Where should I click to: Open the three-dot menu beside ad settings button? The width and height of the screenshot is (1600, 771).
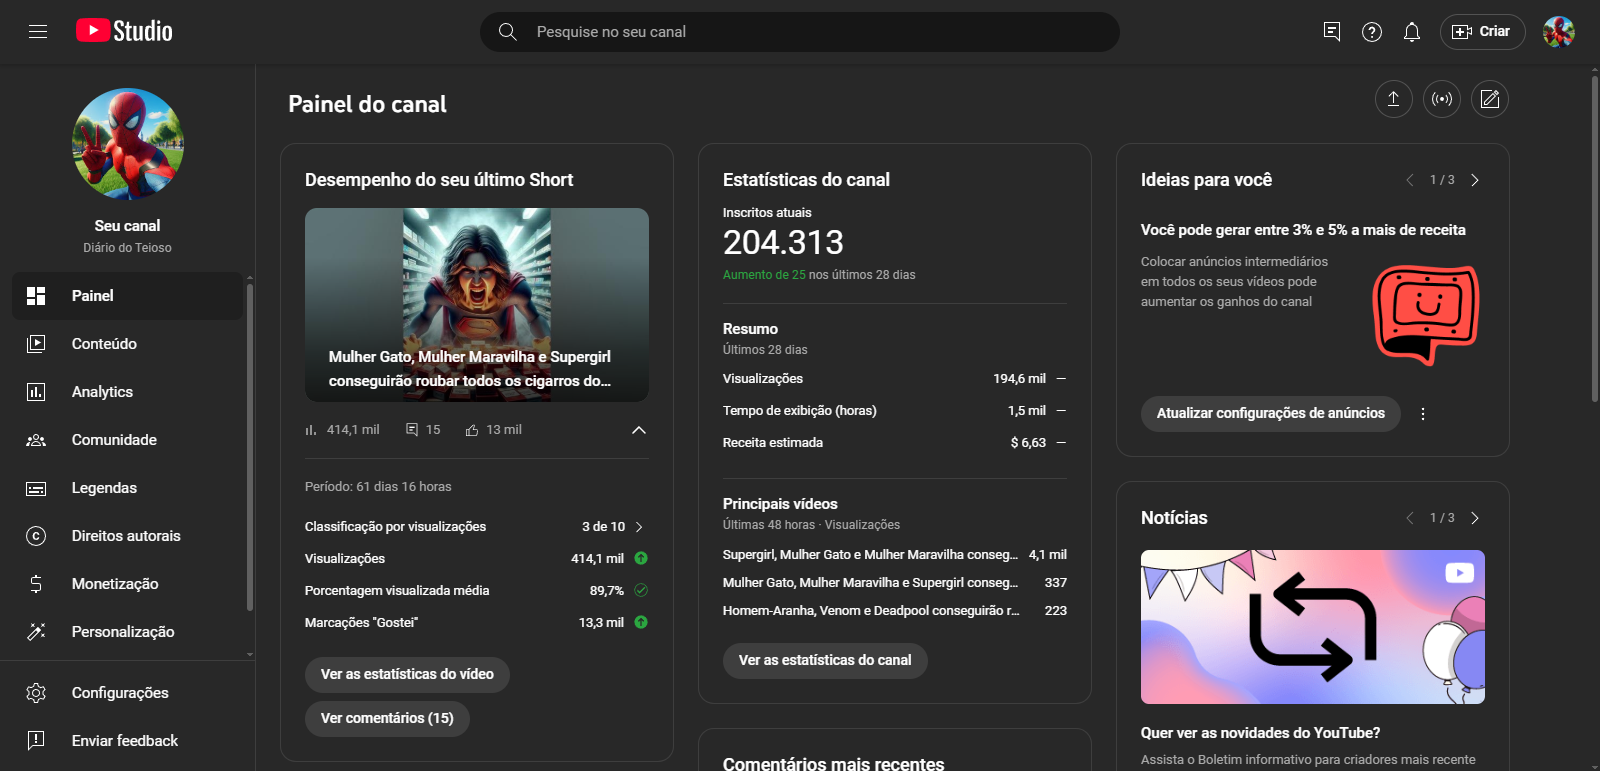[x=1423, y=414]
